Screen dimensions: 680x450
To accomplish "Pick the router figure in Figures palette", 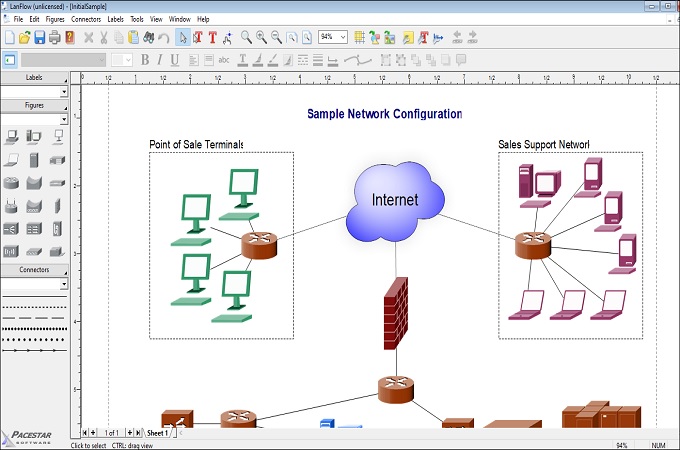I will [11, 183].
